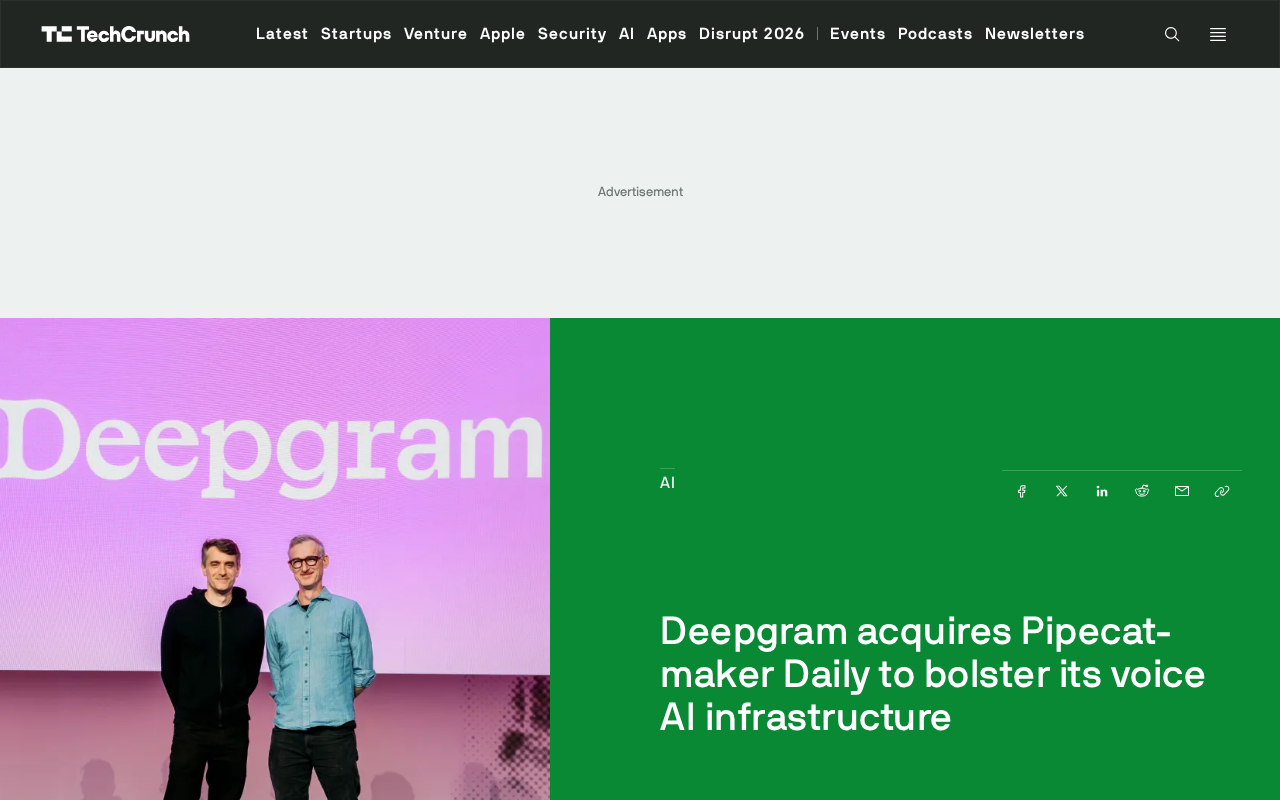Click the Advertisement banner area
Viewport: 1280px width, 800px height.
640,192
